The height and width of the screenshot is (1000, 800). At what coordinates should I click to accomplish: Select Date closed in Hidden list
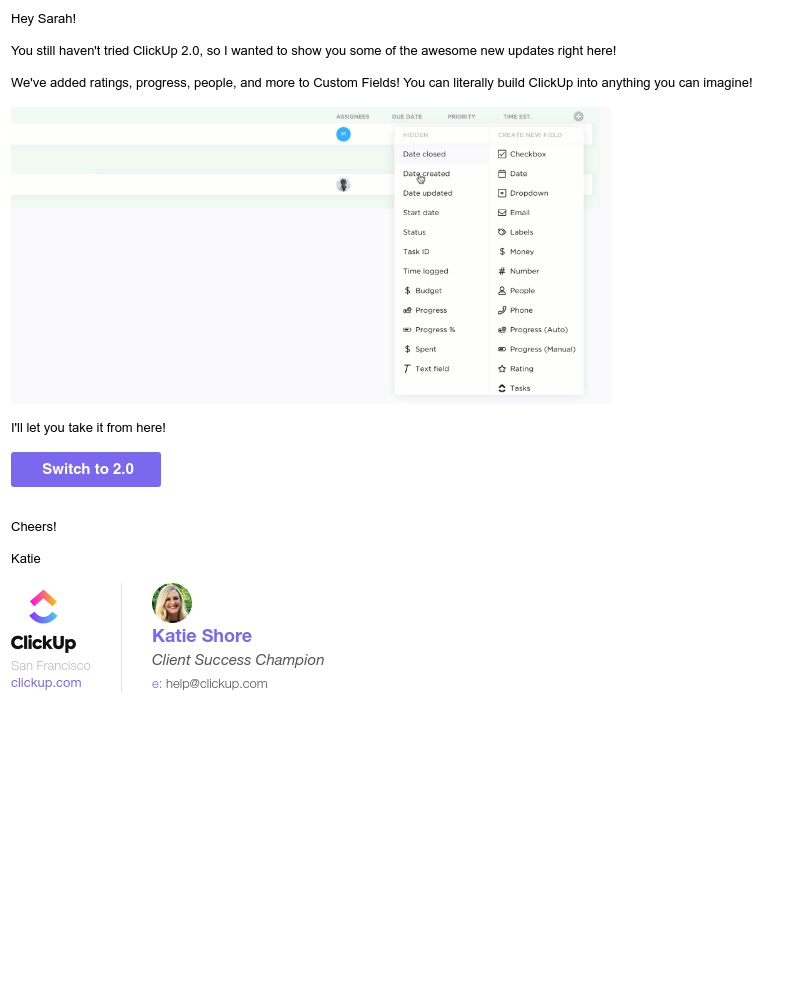point(424,154)
